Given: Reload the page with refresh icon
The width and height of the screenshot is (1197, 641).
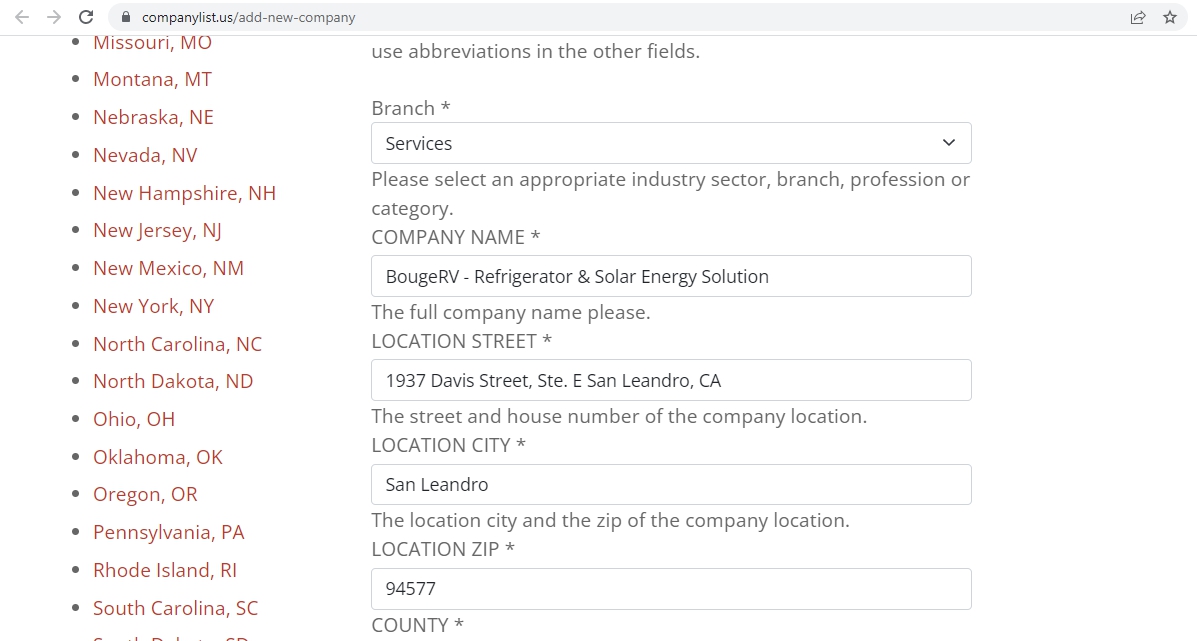Looking at the screenshot, I should point(86,17).
